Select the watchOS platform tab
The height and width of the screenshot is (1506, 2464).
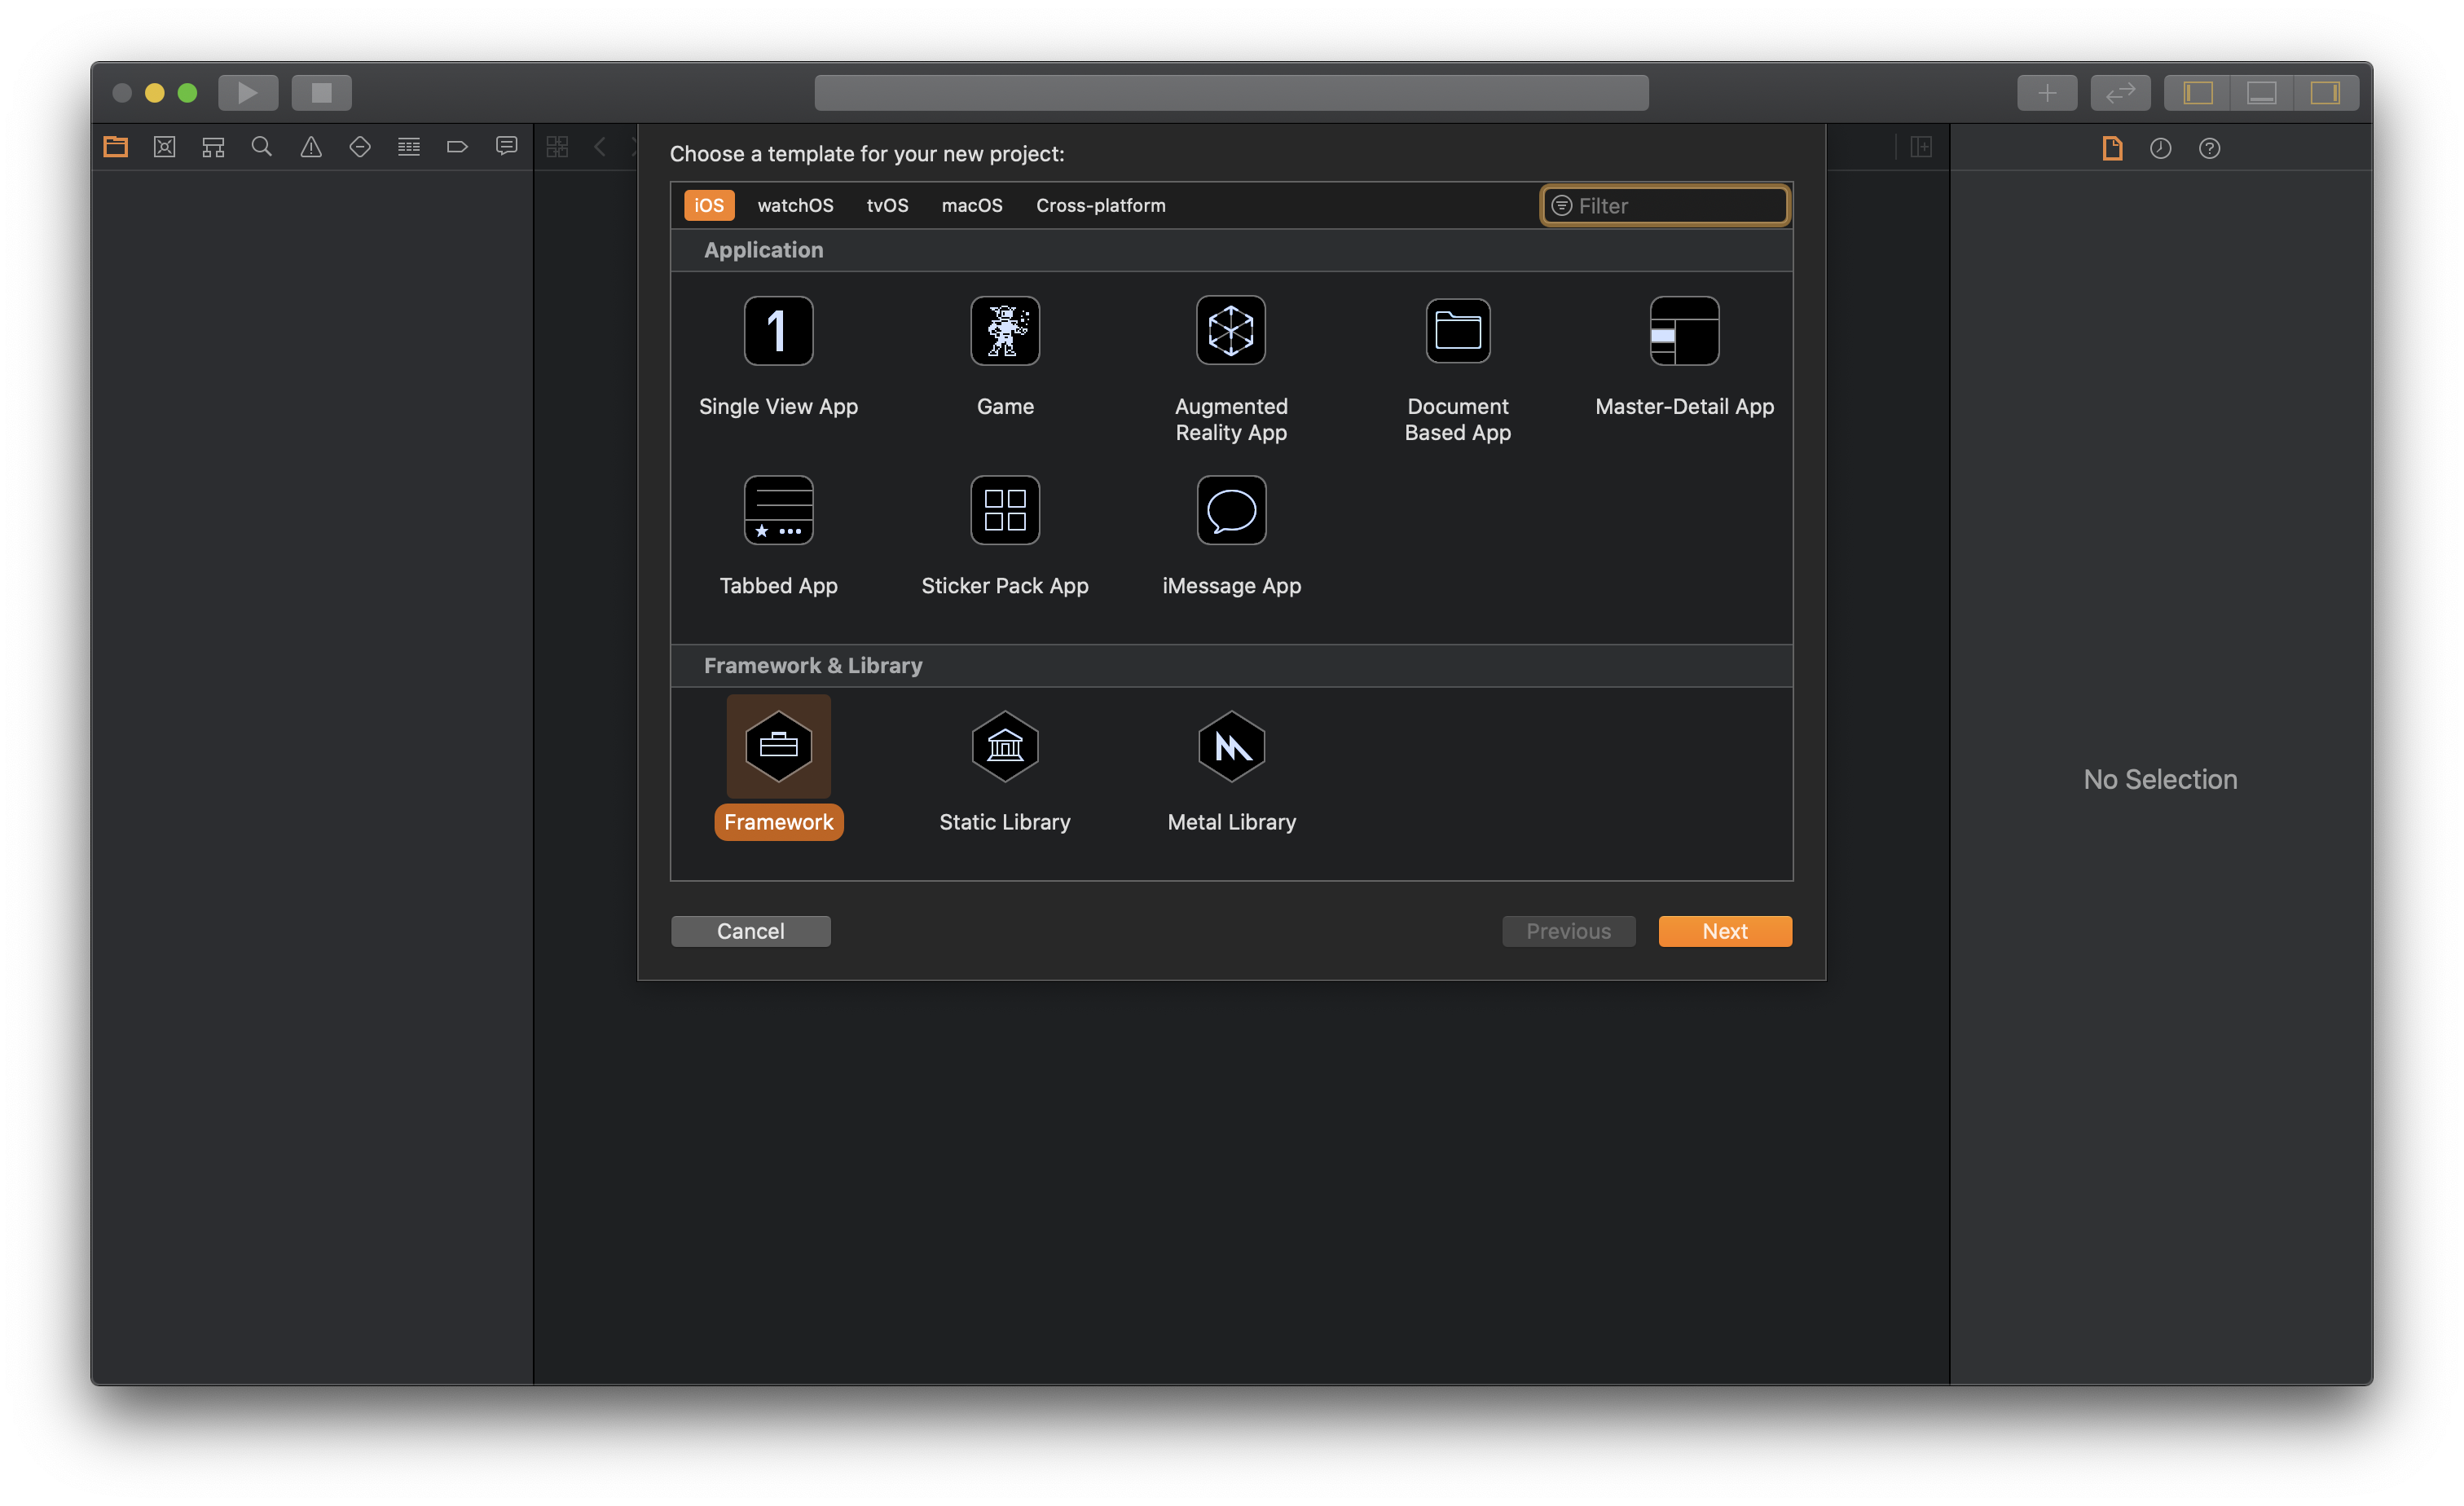795,205
